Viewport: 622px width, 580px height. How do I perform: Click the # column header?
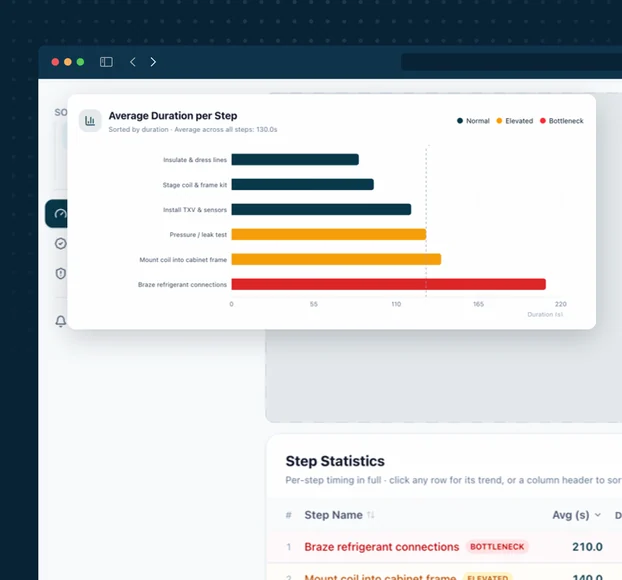tap(288, 515)
